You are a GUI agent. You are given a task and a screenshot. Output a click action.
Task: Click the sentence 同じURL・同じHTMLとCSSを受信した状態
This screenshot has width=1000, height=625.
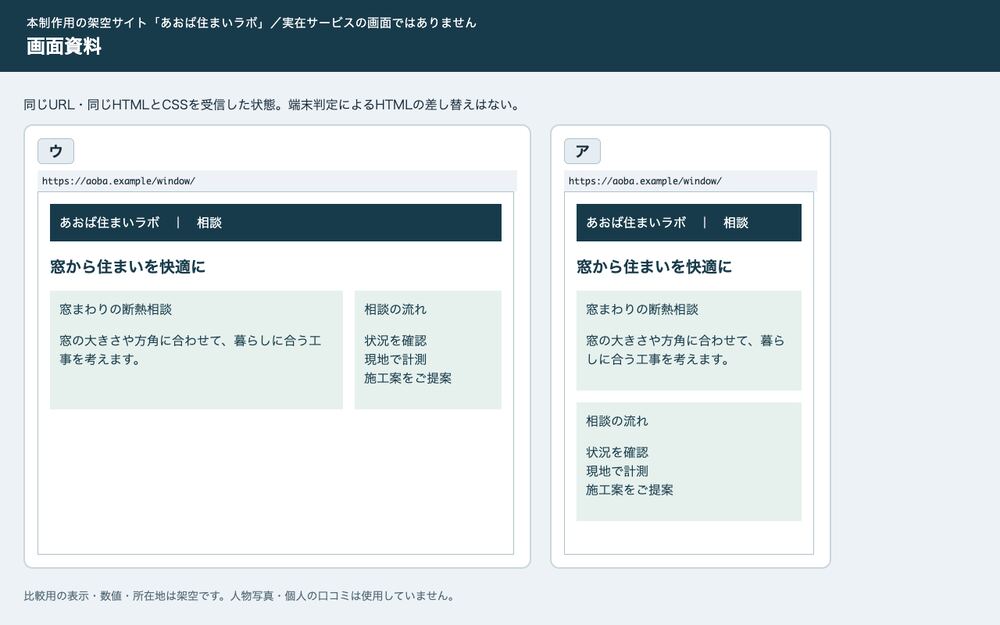pos(272,105)
